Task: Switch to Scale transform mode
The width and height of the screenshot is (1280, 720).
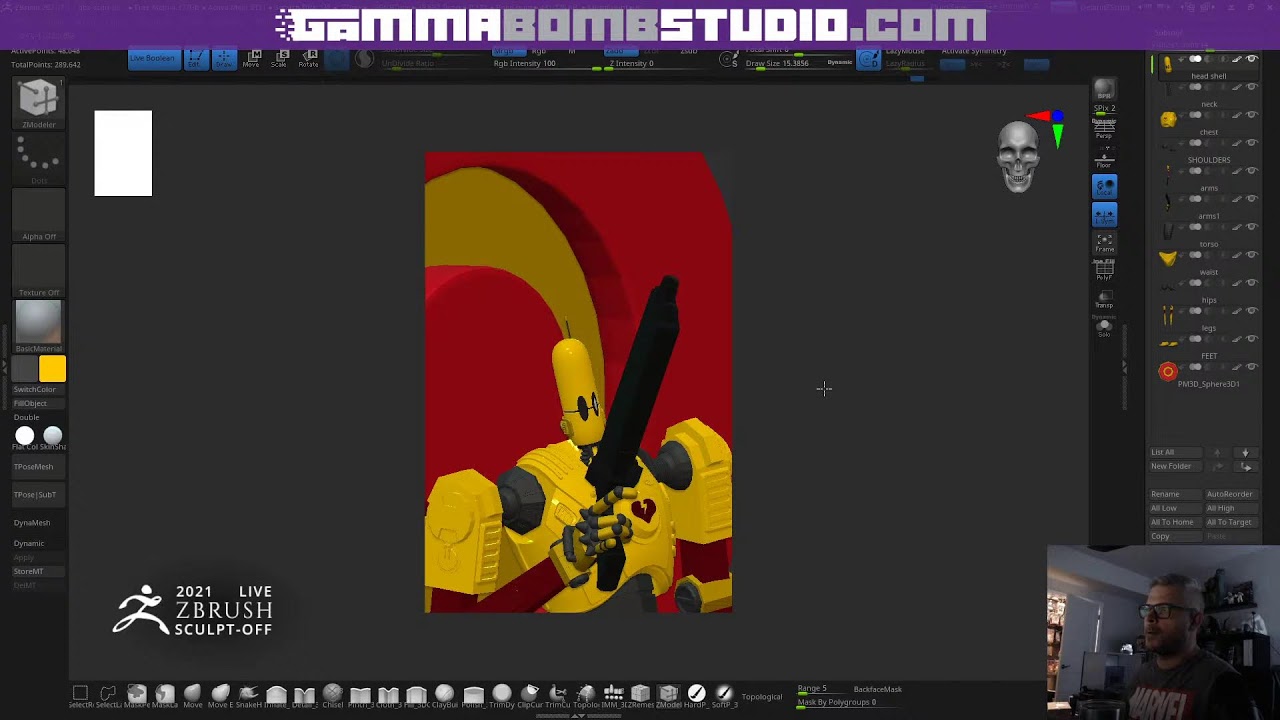Action: (280, 58)
